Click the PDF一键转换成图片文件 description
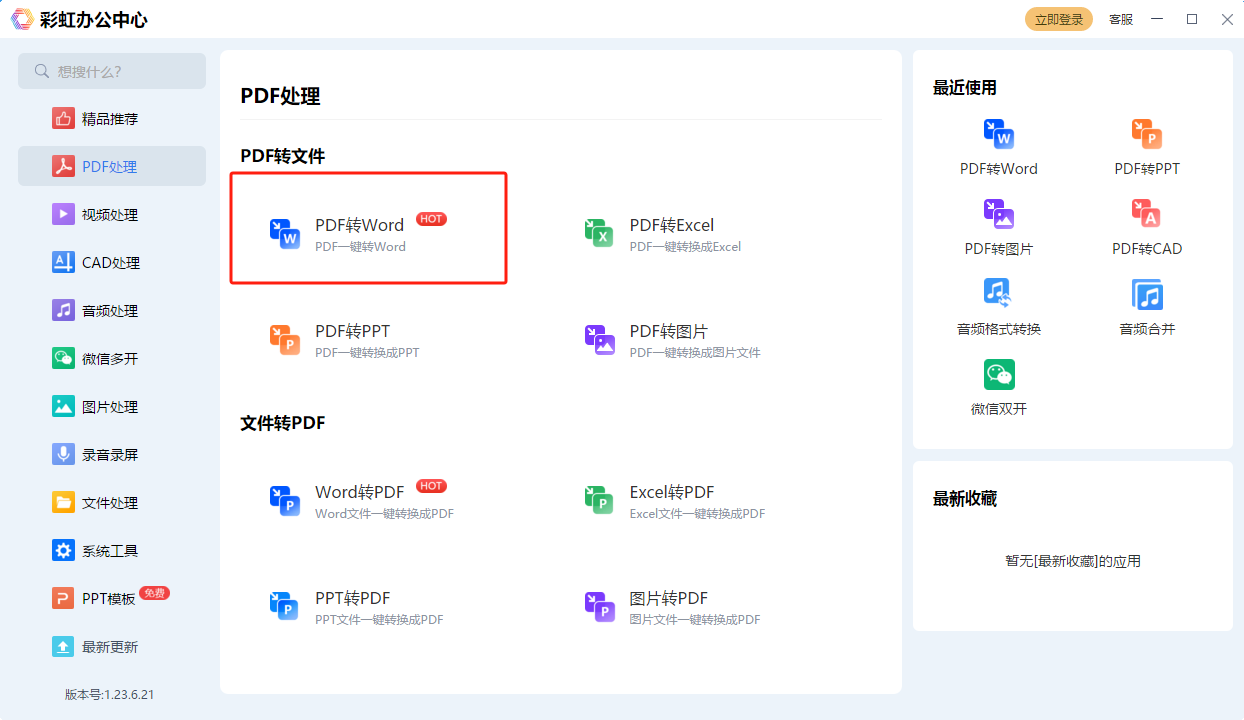The width and height of the screenshot is (1244, 720). (695, 352)
